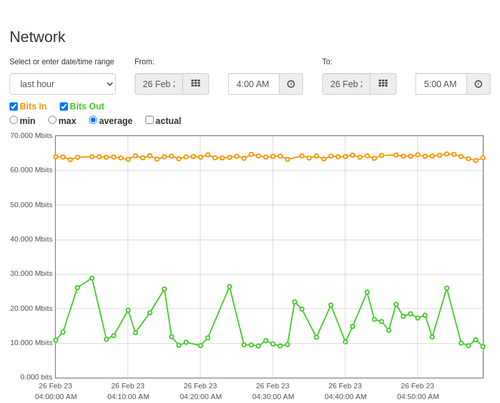Viewport: 500px width, 403px height.
Task: Click the 04:20:00 AM time axis label
Action: tap(201, 397)
